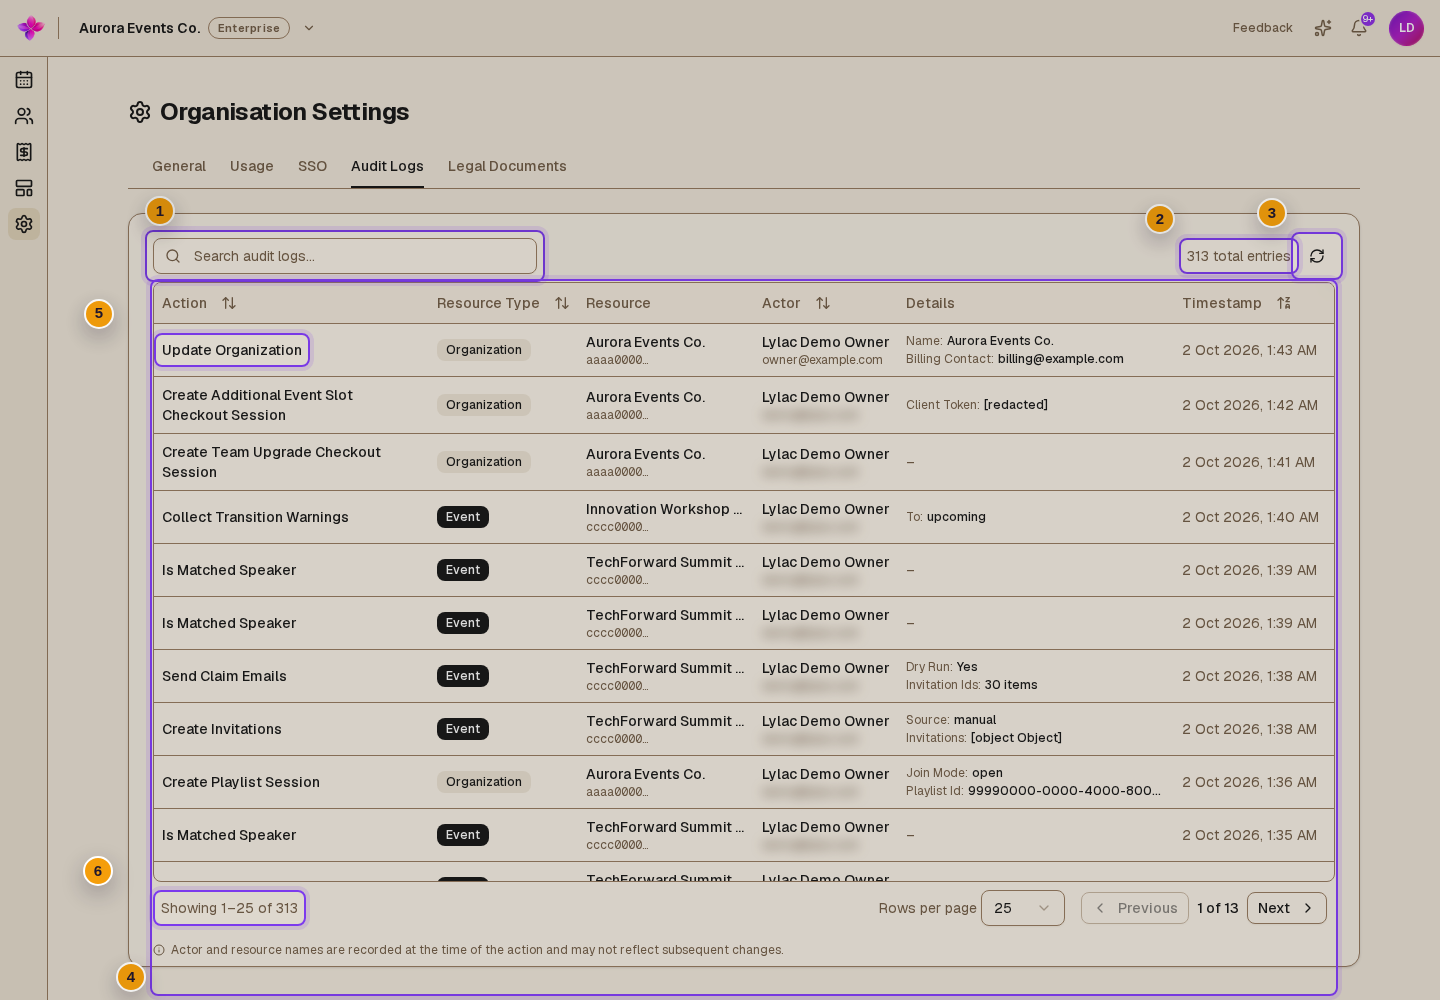
Task: Open the AI sparkle assistant icon
Action: (x=1323, y=28)
